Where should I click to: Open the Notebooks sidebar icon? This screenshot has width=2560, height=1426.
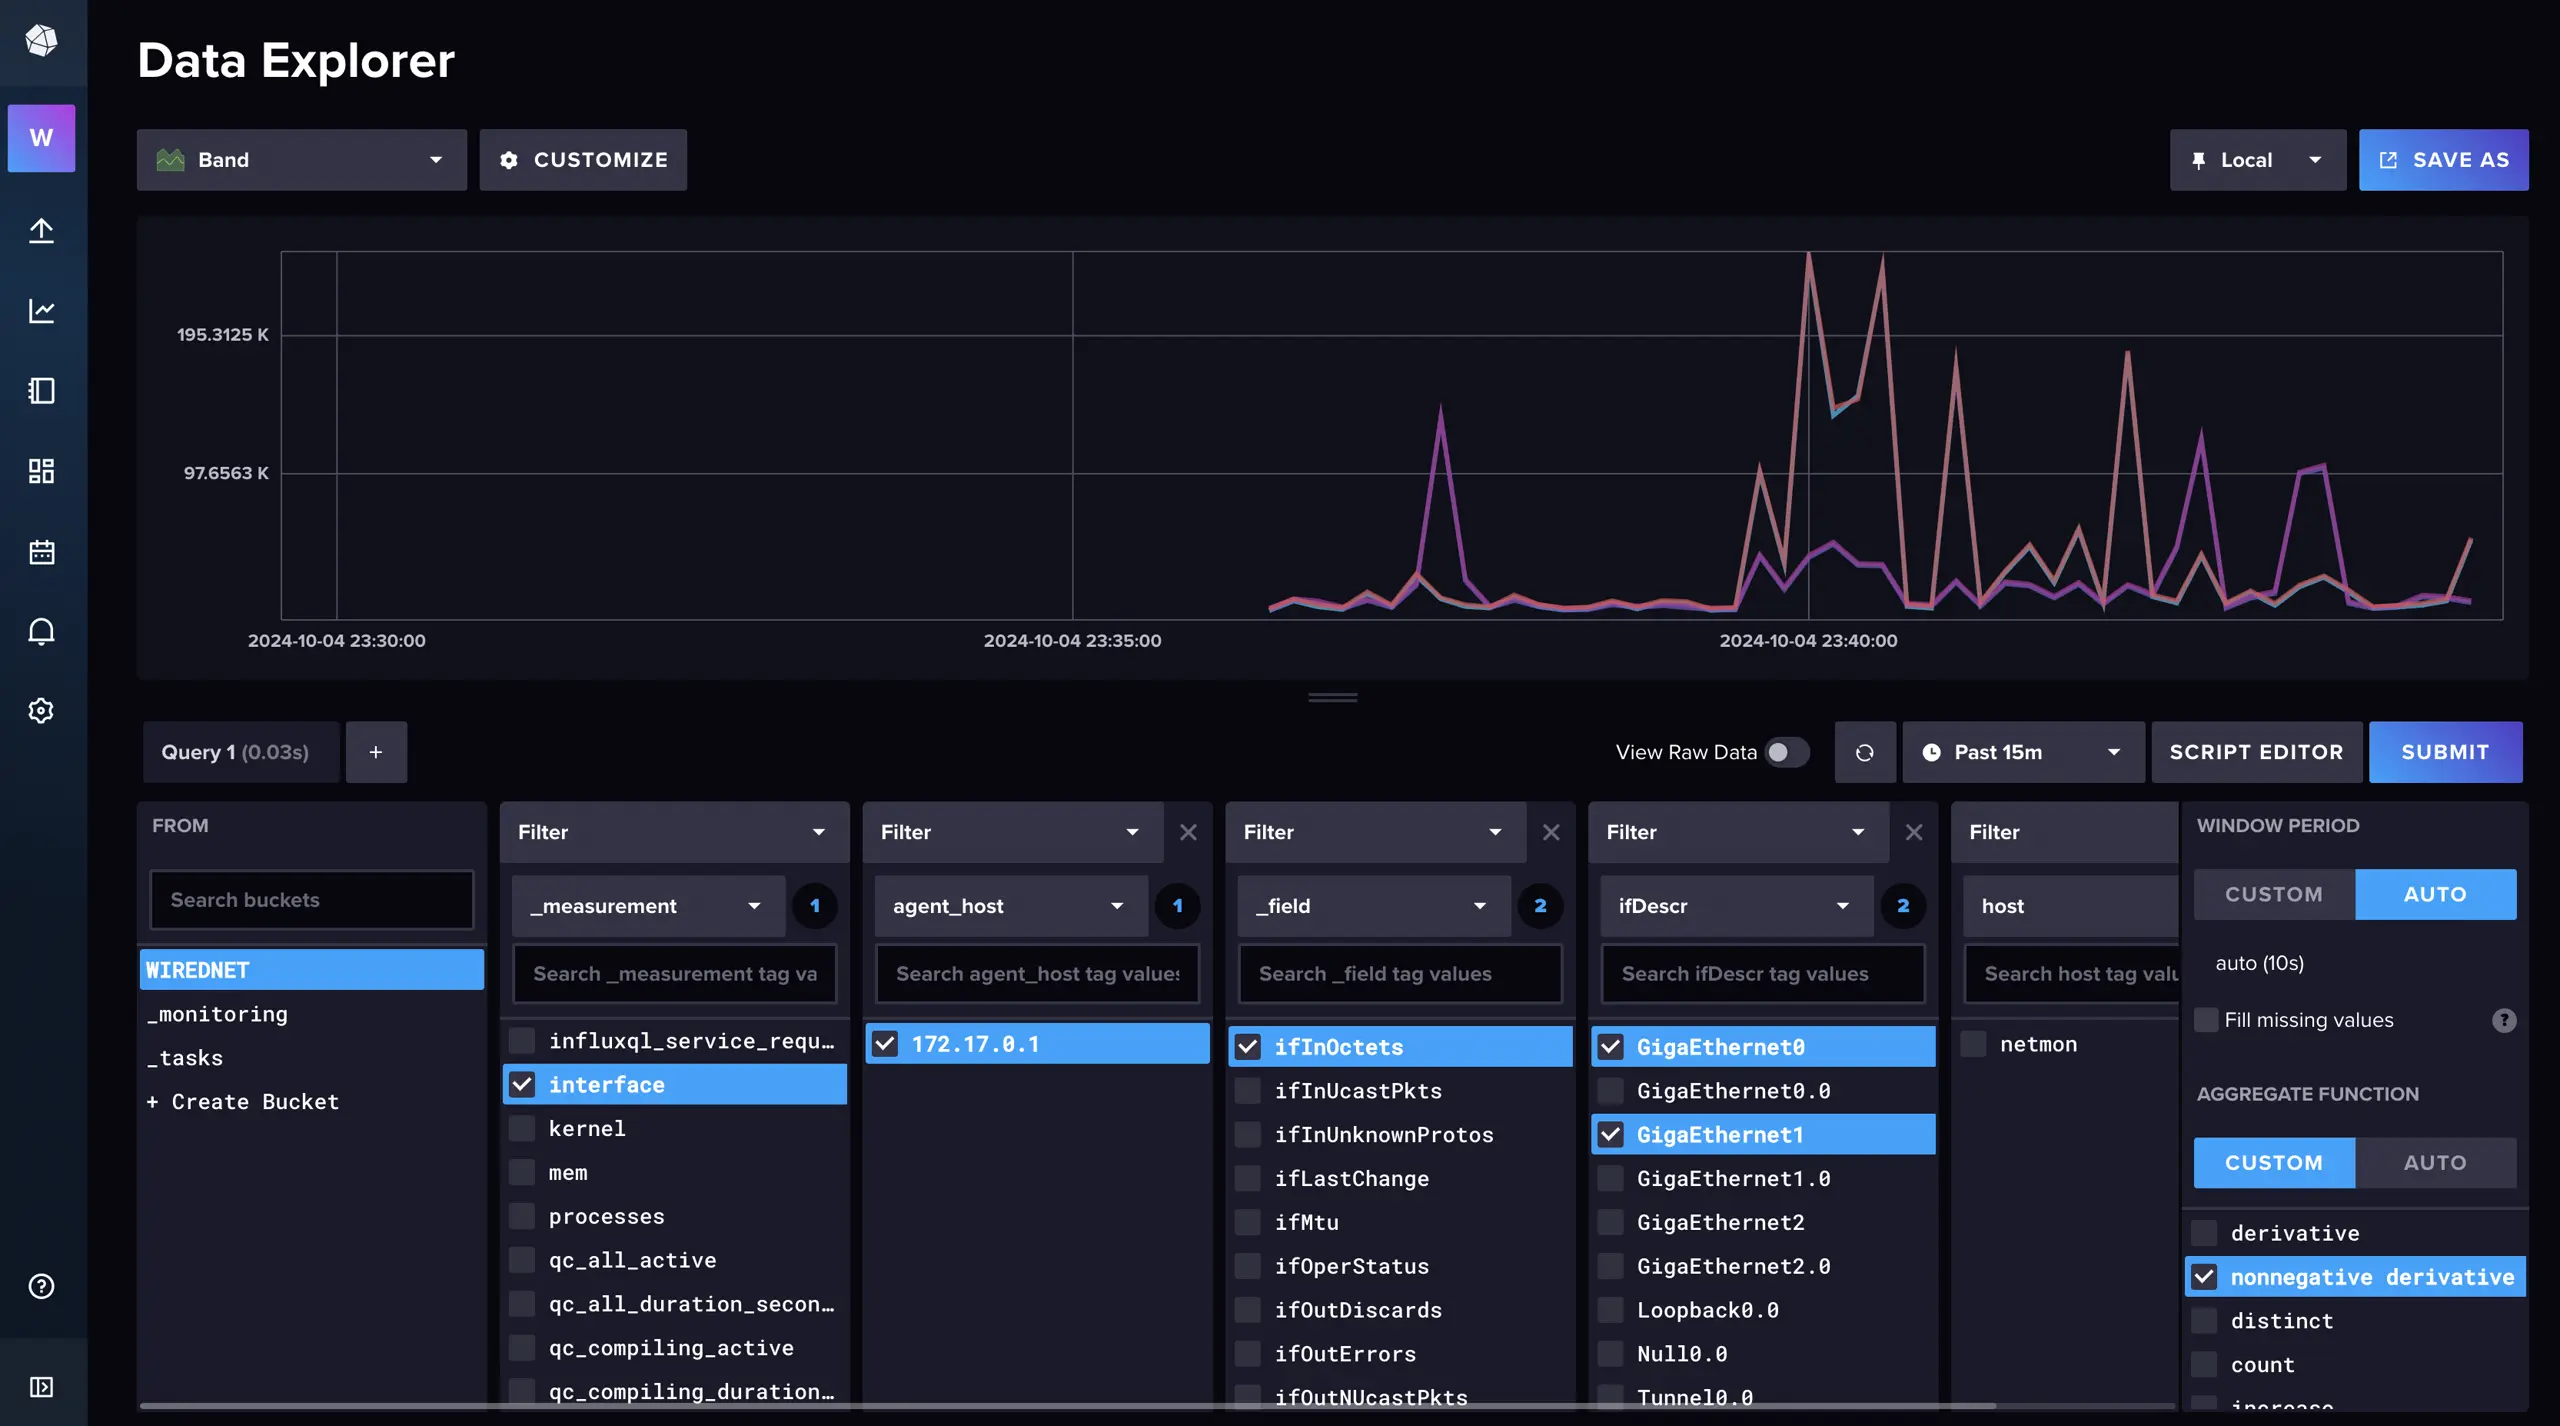point(41,391)
